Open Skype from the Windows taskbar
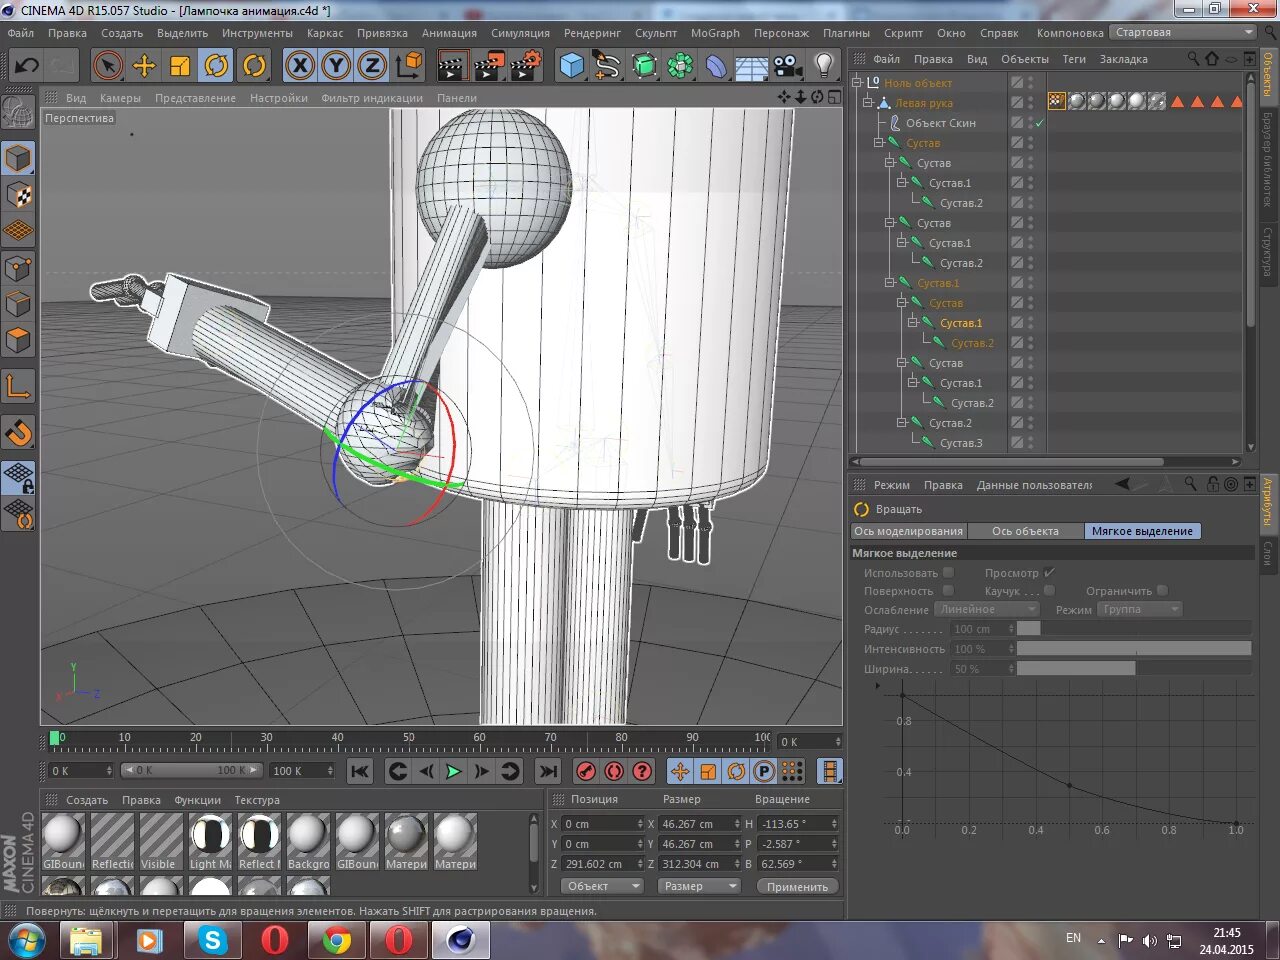This screenshot has height=960, width=1280. coord(211,940)
